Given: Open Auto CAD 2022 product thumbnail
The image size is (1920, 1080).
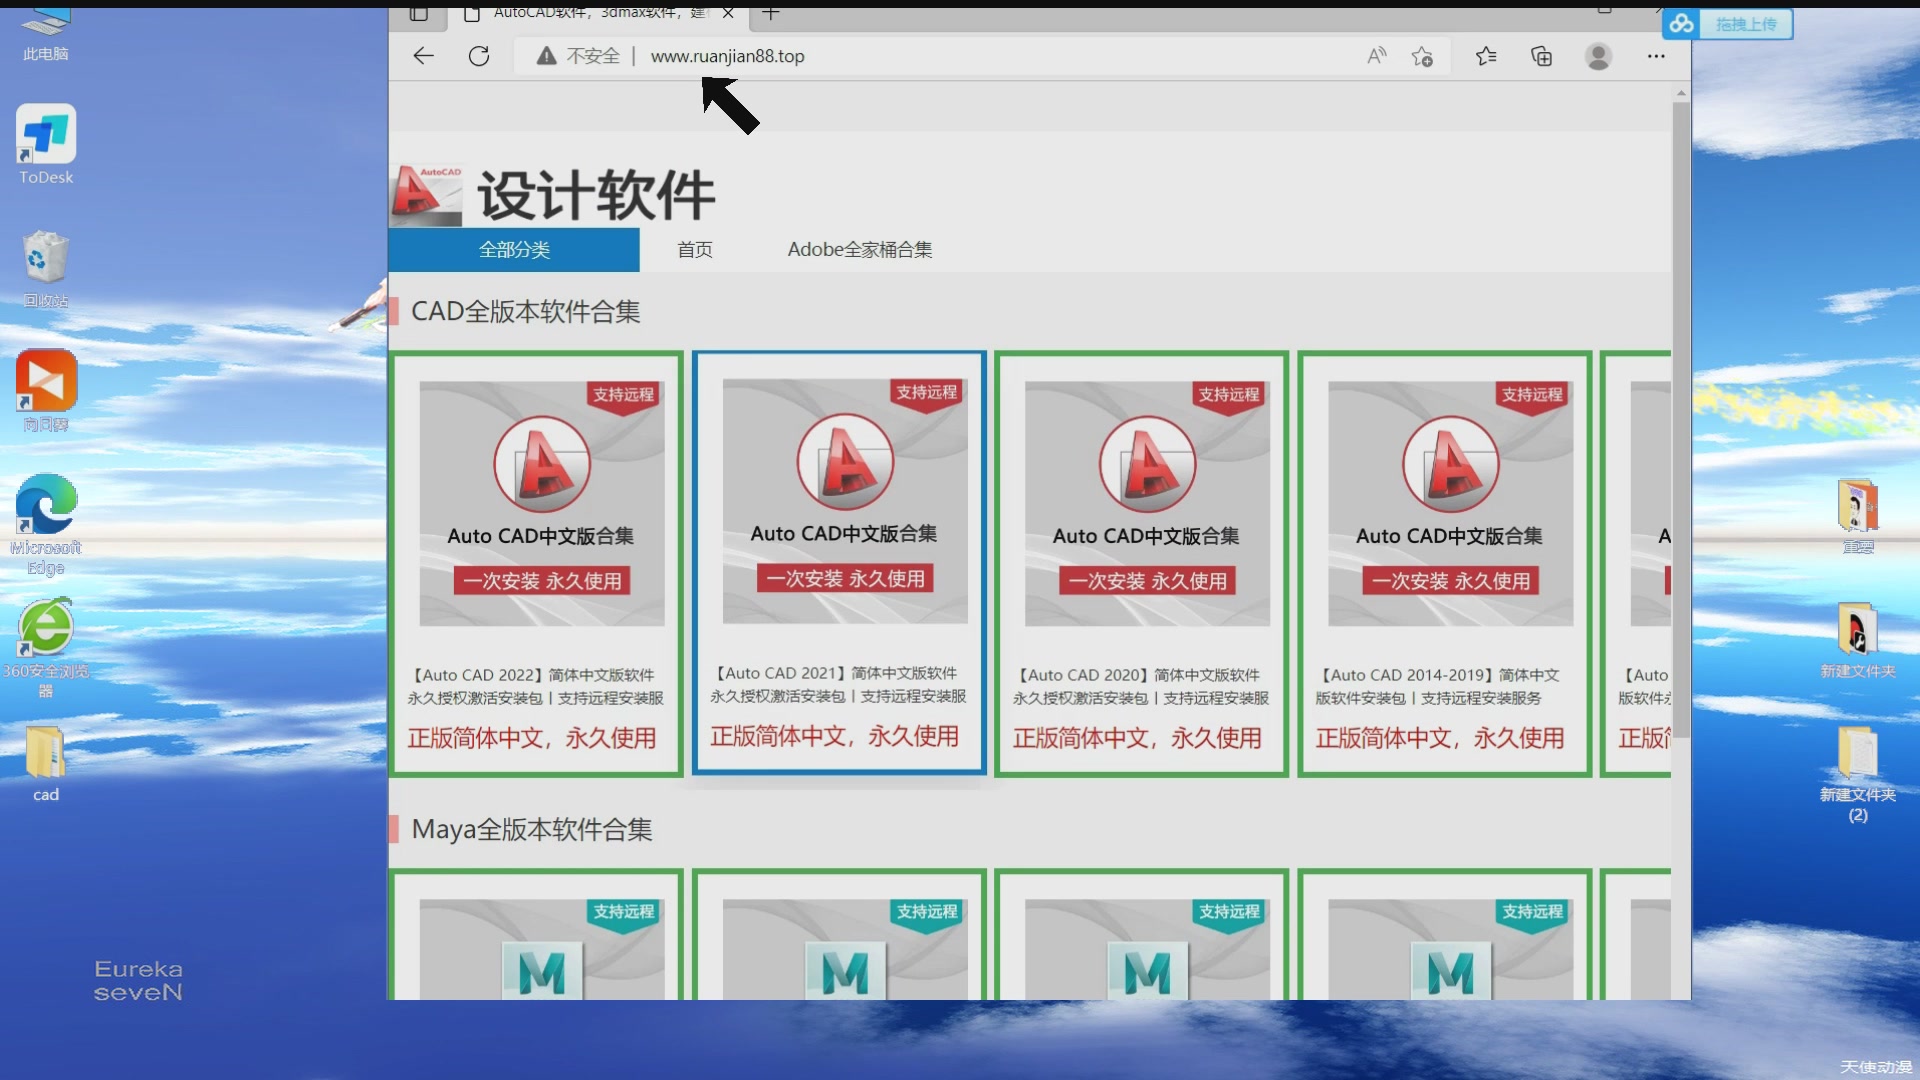Looking at the screenshot, I should coord(541,503).
